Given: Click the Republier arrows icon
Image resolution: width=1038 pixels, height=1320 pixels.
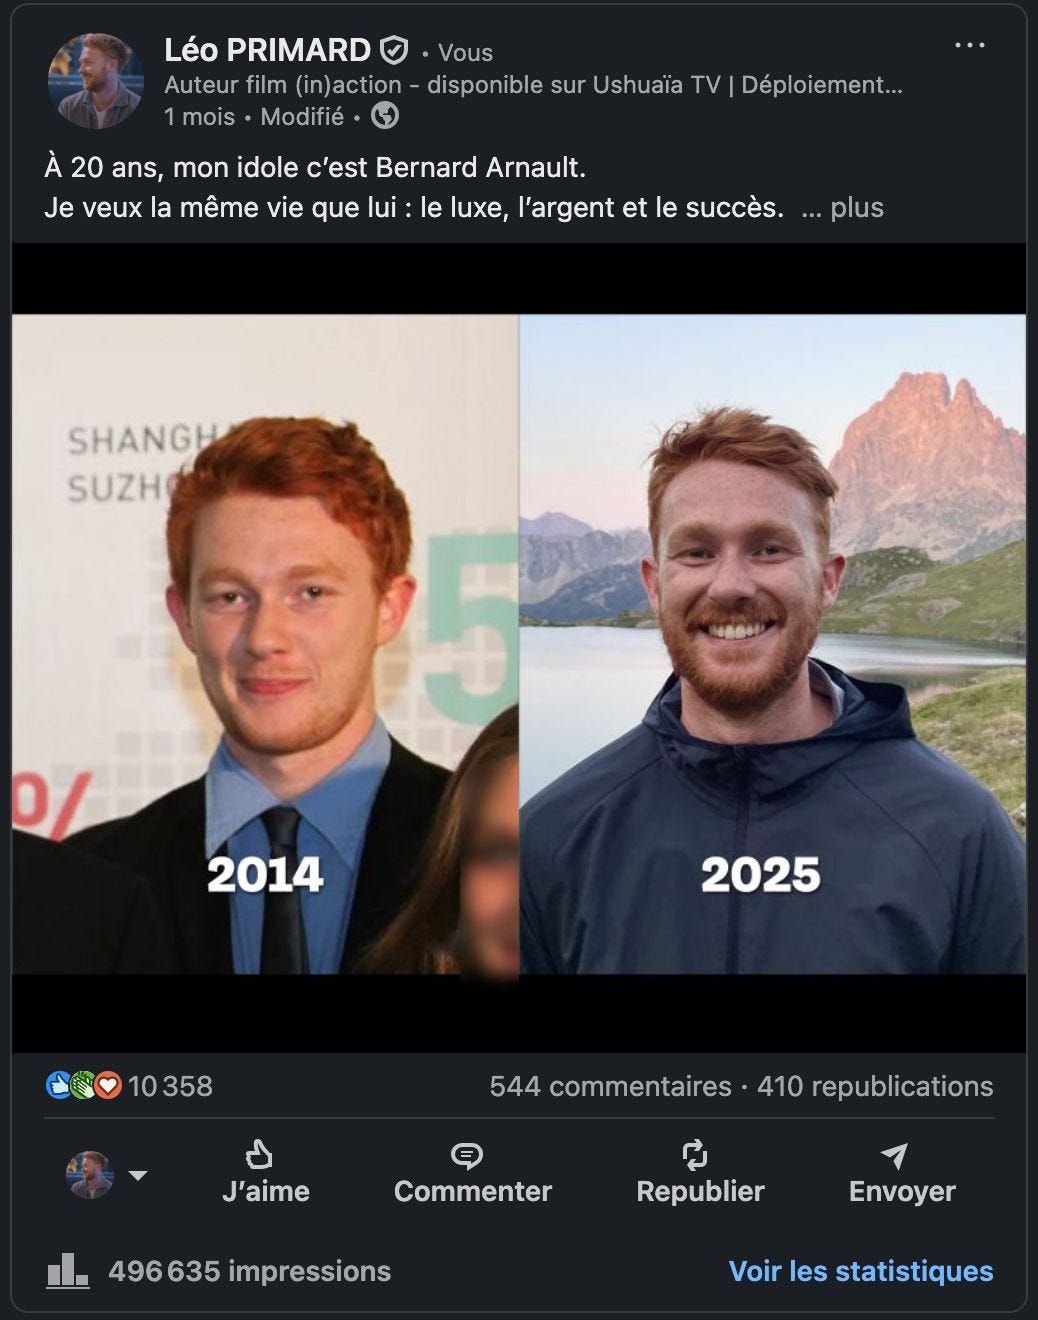Looking at the screenshot, I should pyautogui.click(x=695, y=1155).
